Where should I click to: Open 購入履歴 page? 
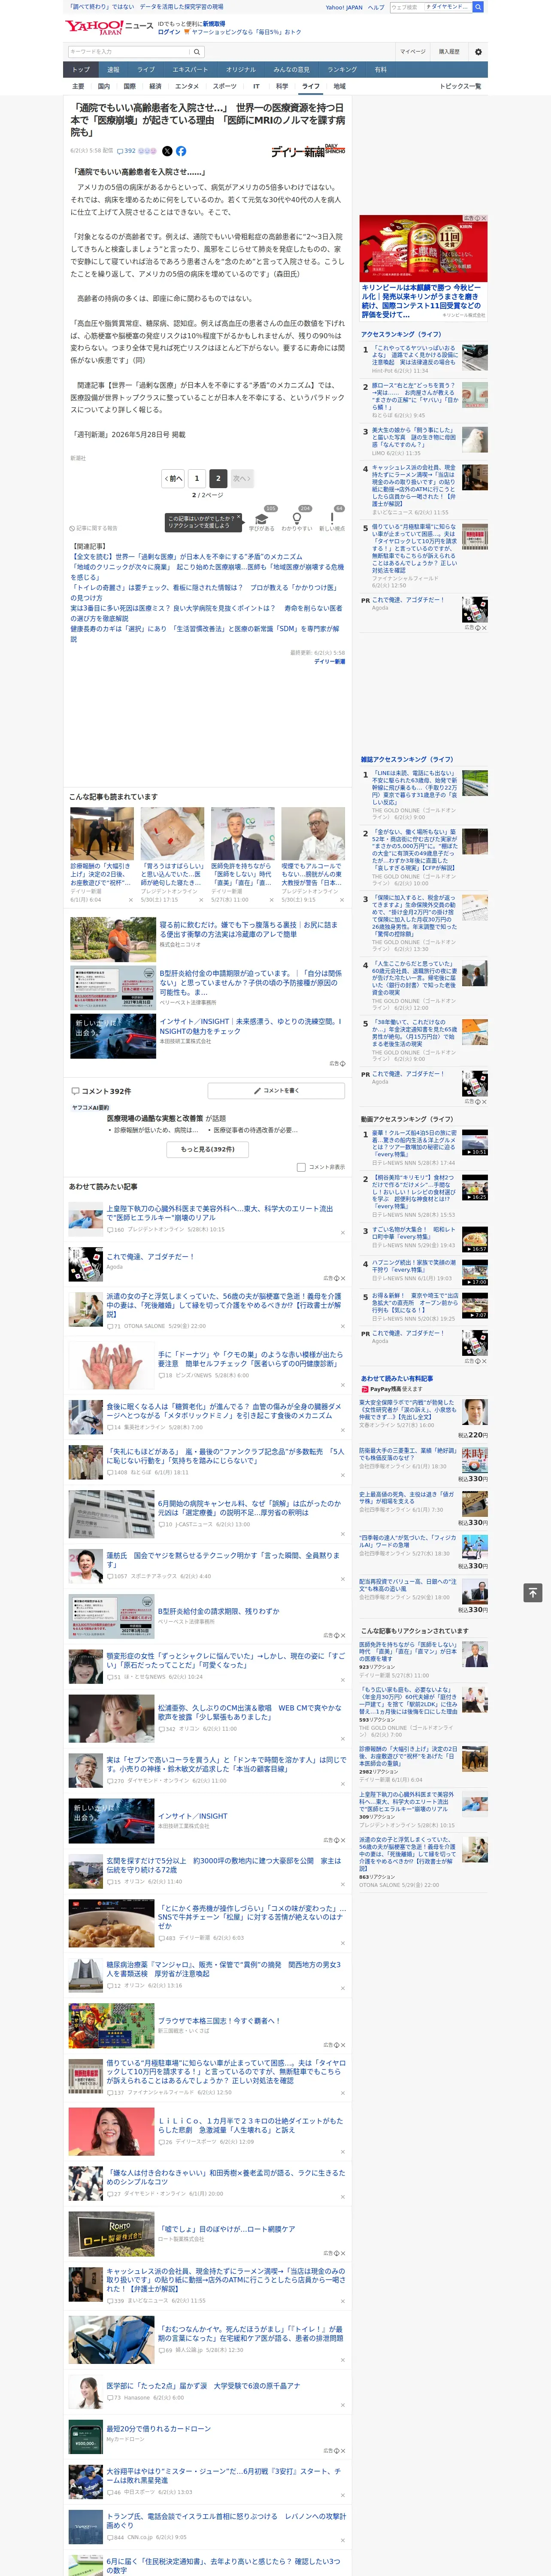(449, 51)
